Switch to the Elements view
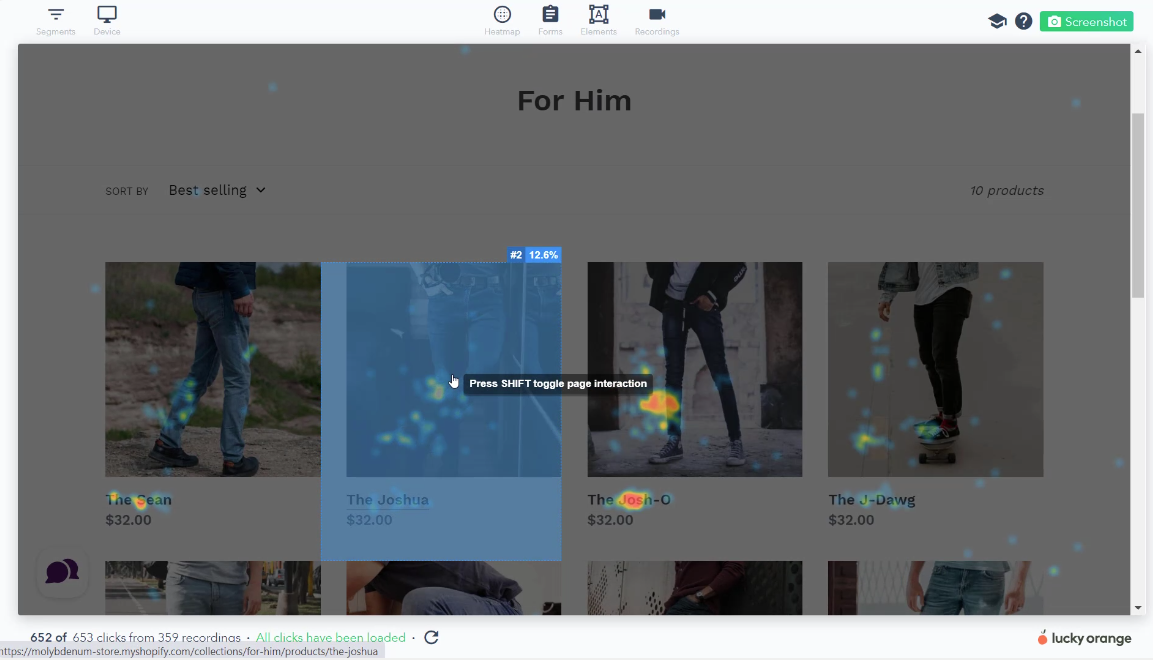 click(599, 21)
